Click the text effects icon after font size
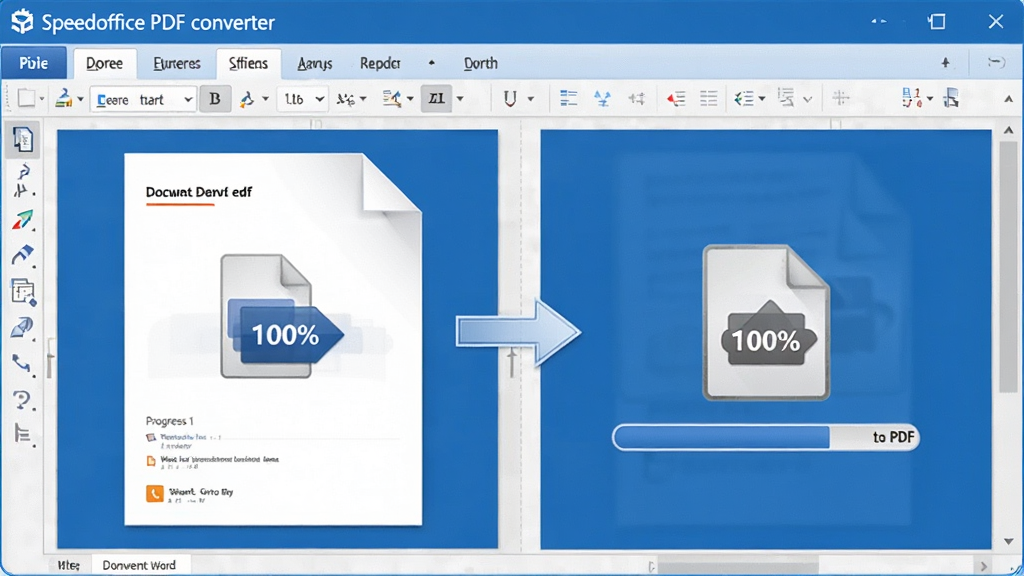Screen dimensions: 1024x576 pos(345,99)
